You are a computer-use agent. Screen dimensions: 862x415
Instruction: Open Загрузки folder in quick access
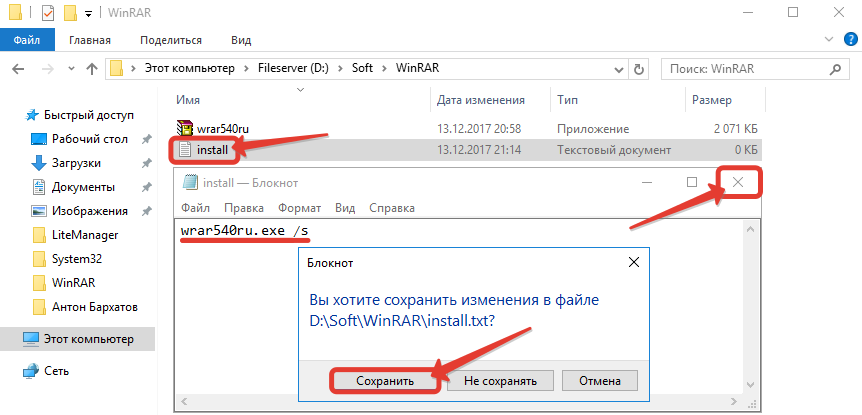(75, 162)
